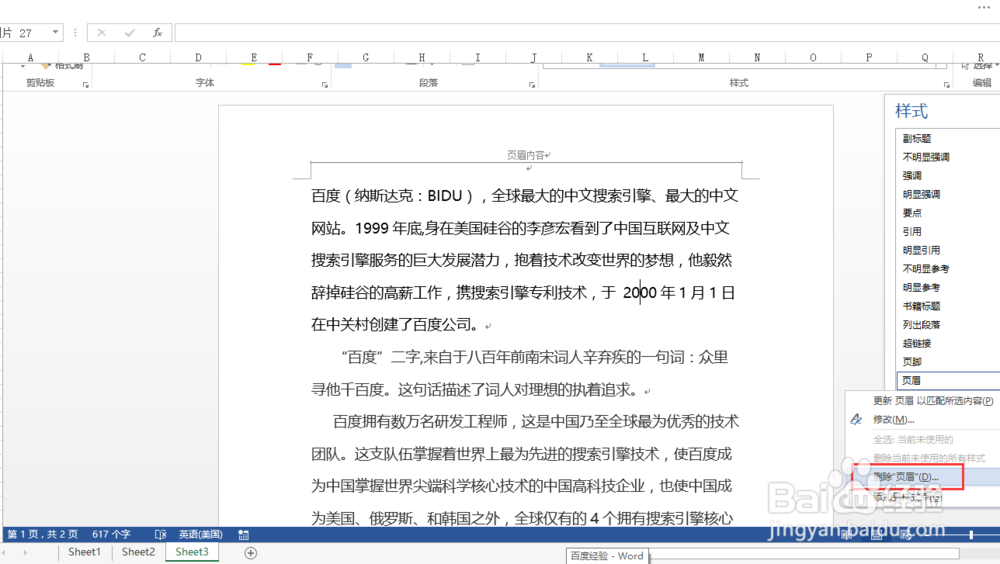The height and width of the screenshot is (564, 1000).
Task: Click the proofing book icon in status bar
Action: point(160,534)
